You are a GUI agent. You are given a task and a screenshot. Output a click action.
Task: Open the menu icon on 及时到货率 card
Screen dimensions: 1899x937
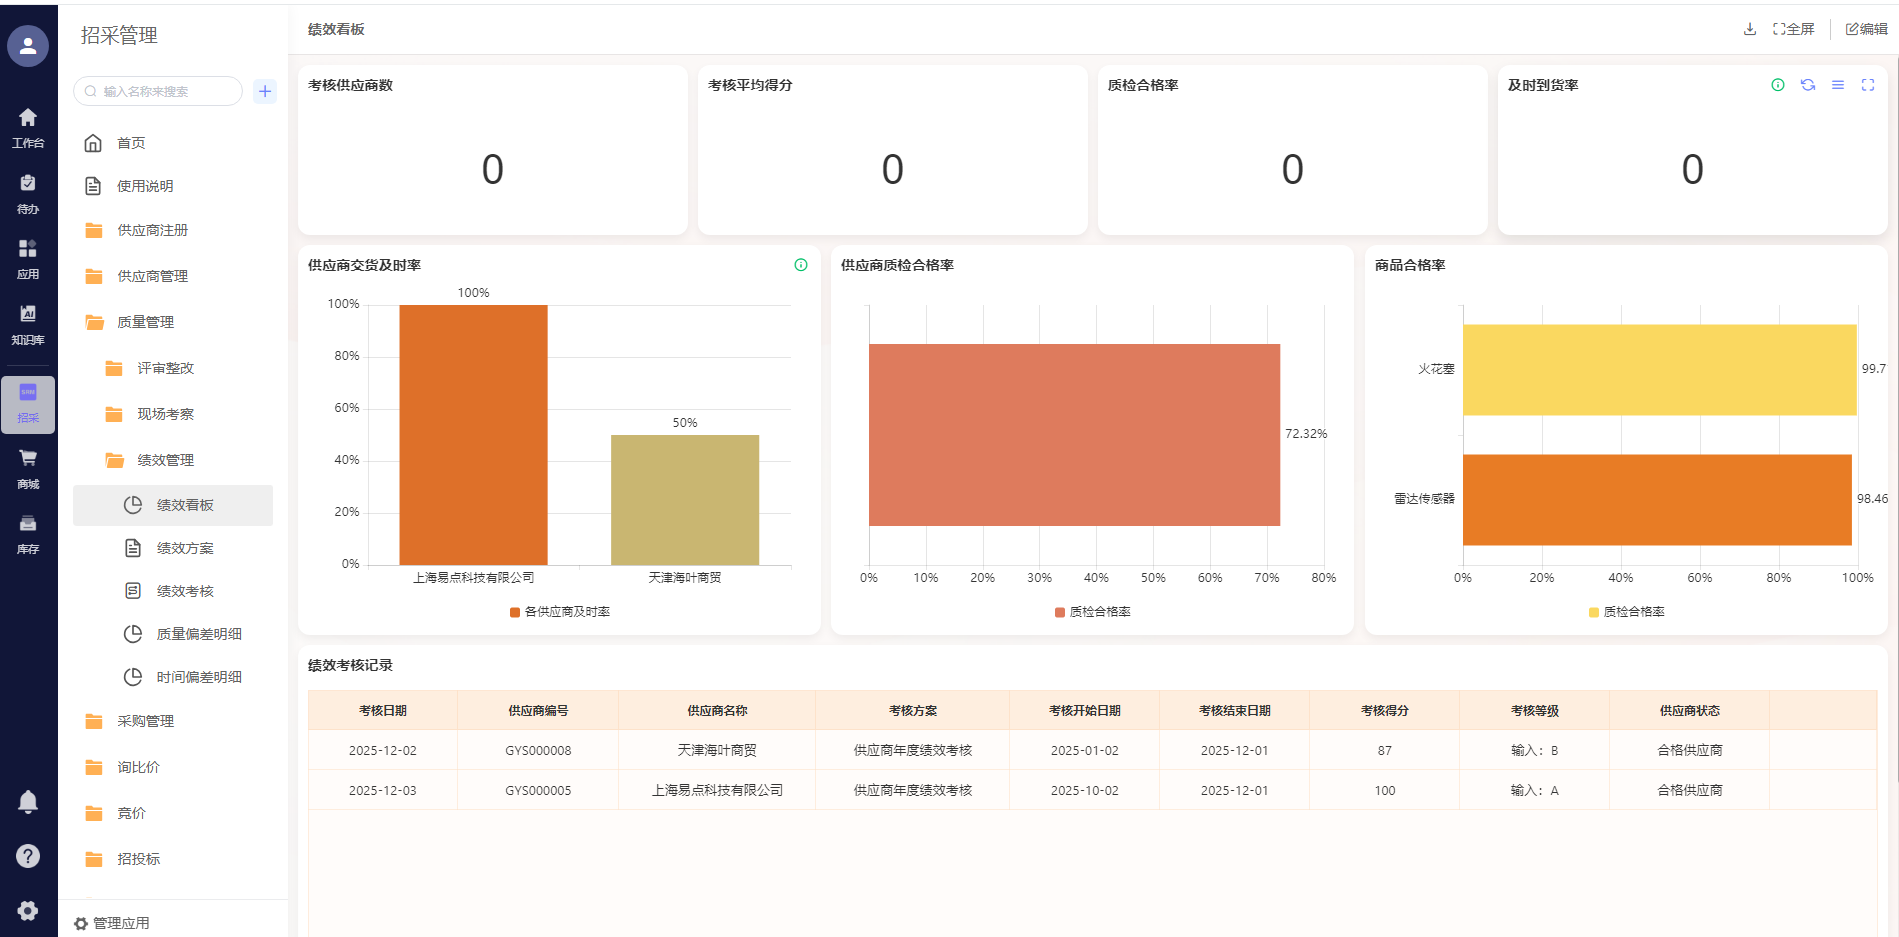click(x=1837, y=85)
